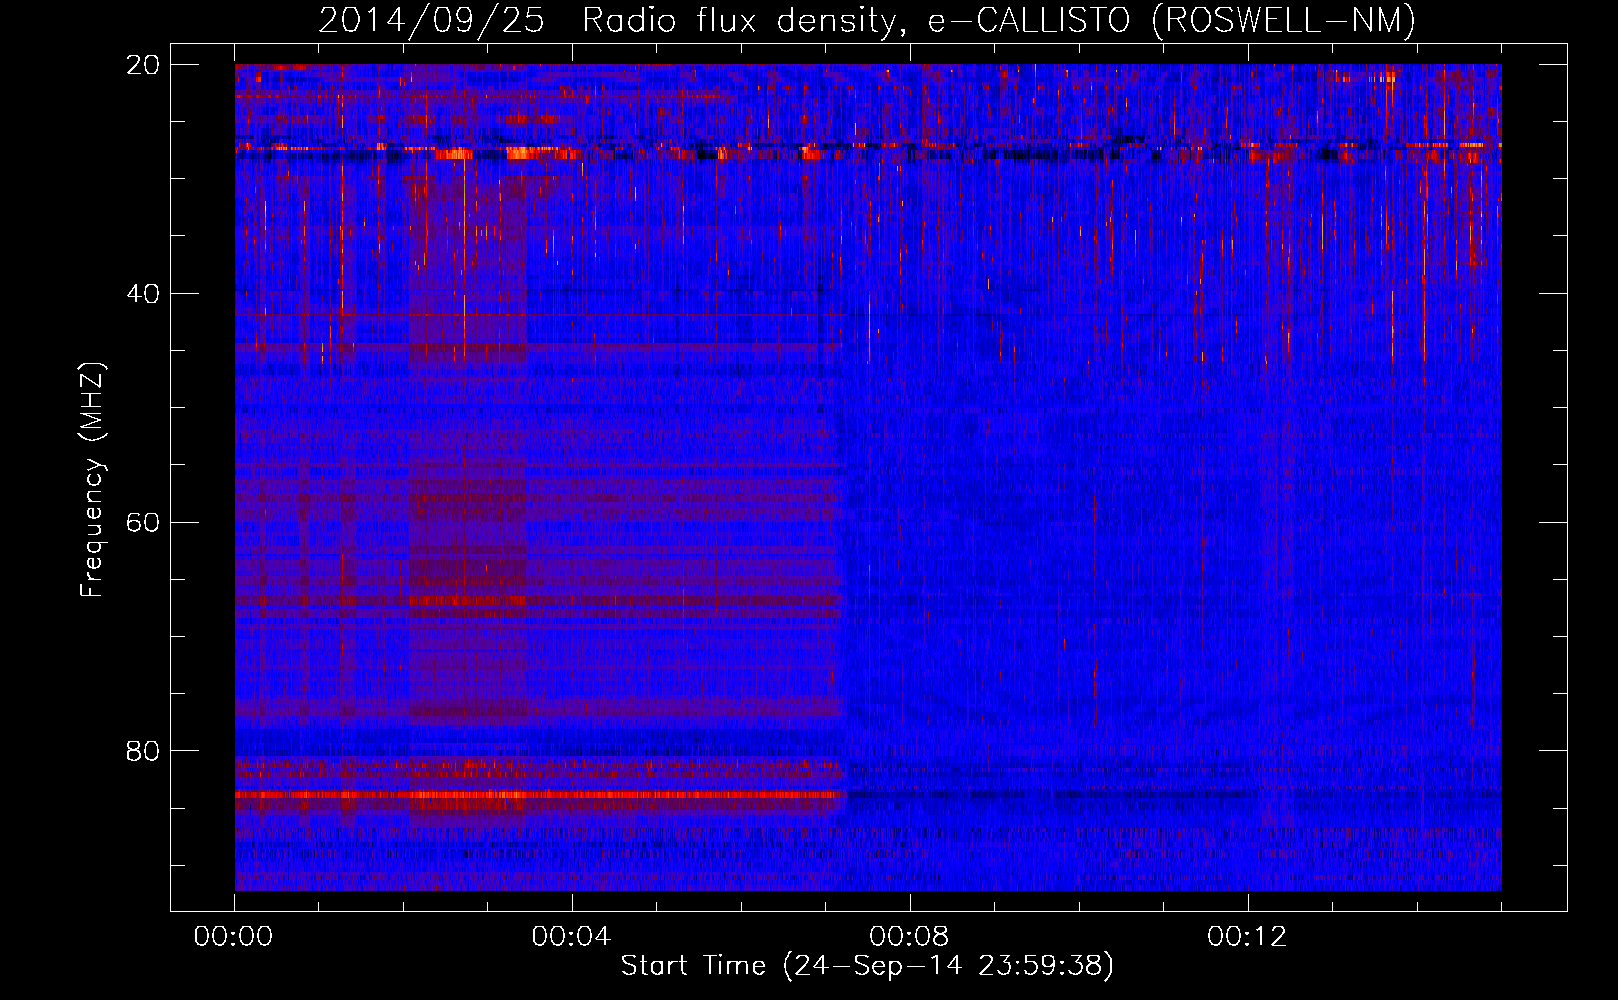Click the '00:12' time tick label
This screenshot has width=1618, height=1000.
point(1247,937)
